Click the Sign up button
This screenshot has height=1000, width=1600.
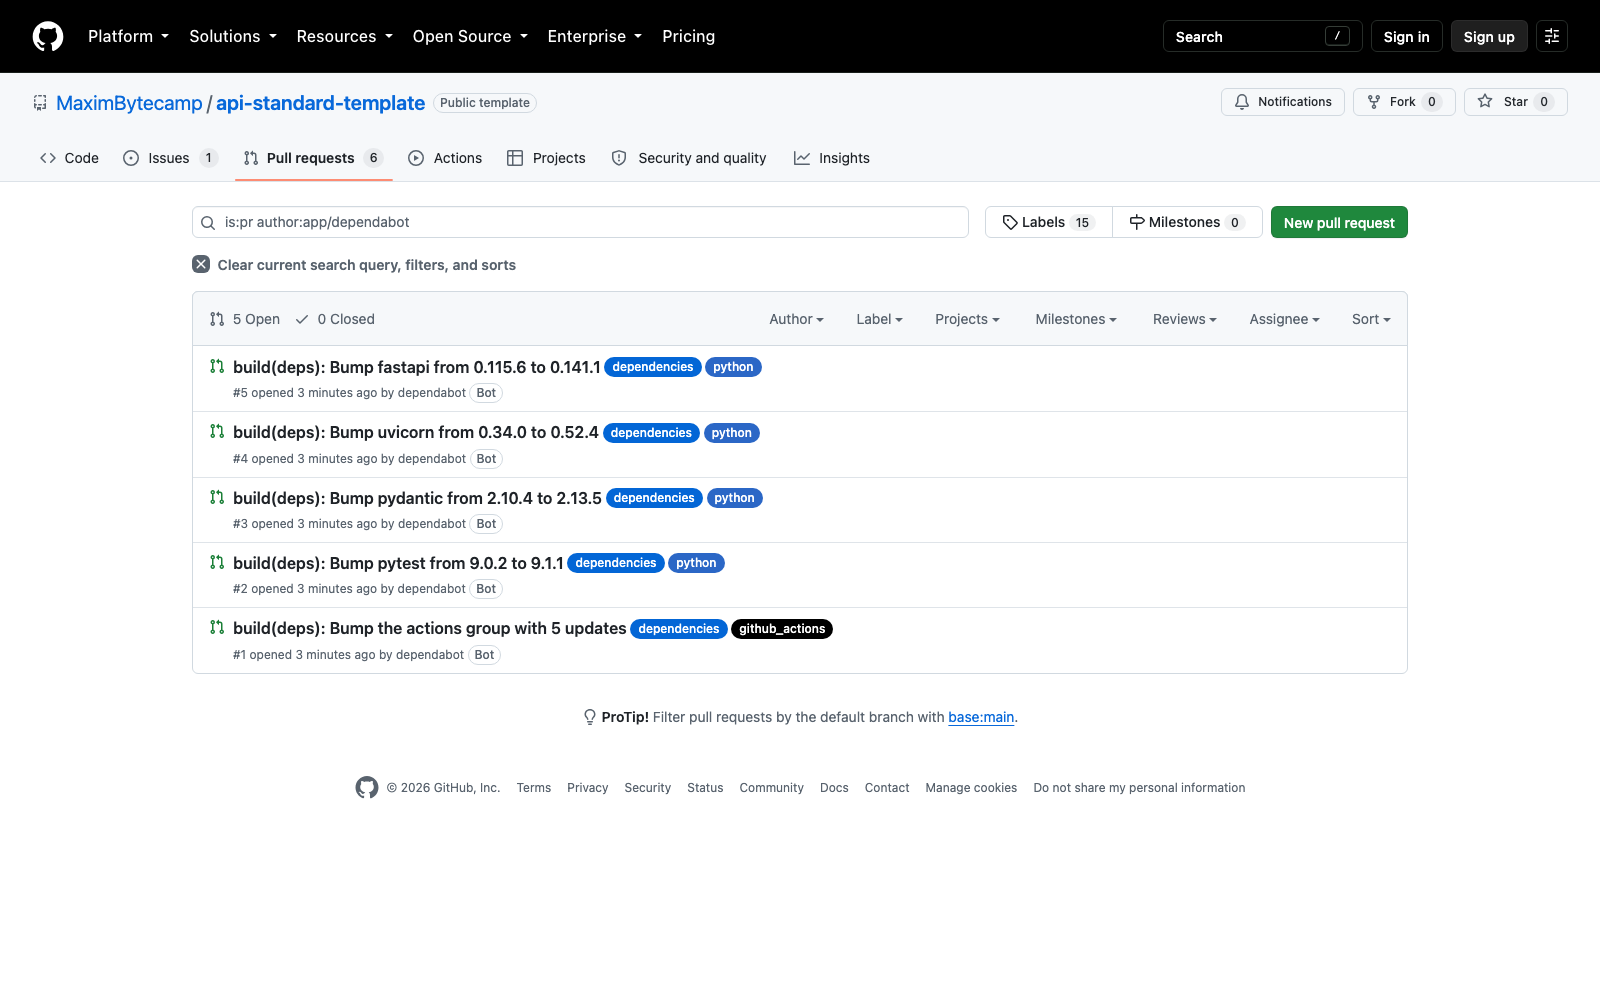coord(1489,36)
